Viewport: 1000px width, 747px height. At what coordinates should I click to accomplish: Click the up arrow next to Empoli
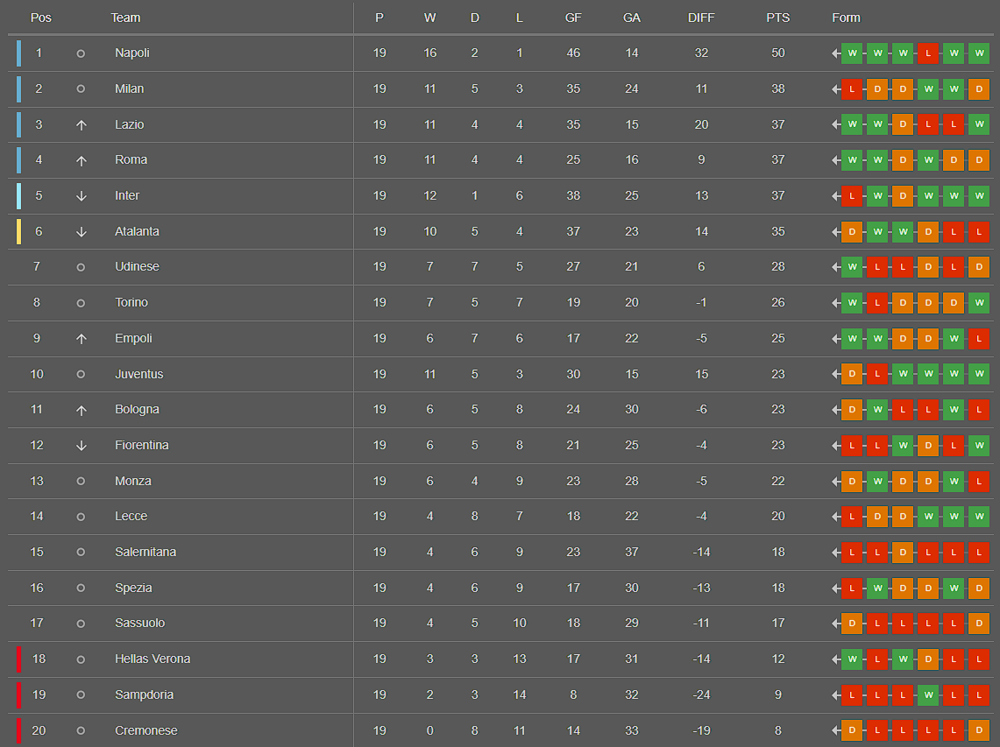pos(81,339)
